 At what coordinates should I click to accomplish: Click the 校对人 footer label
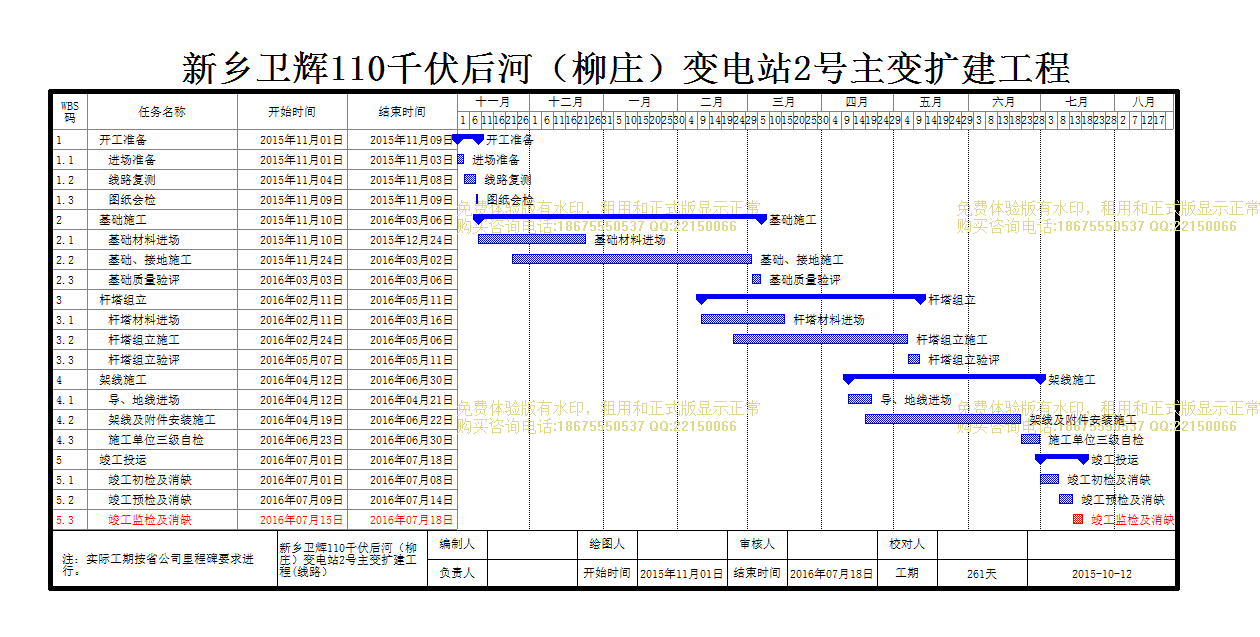[x=907, y=544]
